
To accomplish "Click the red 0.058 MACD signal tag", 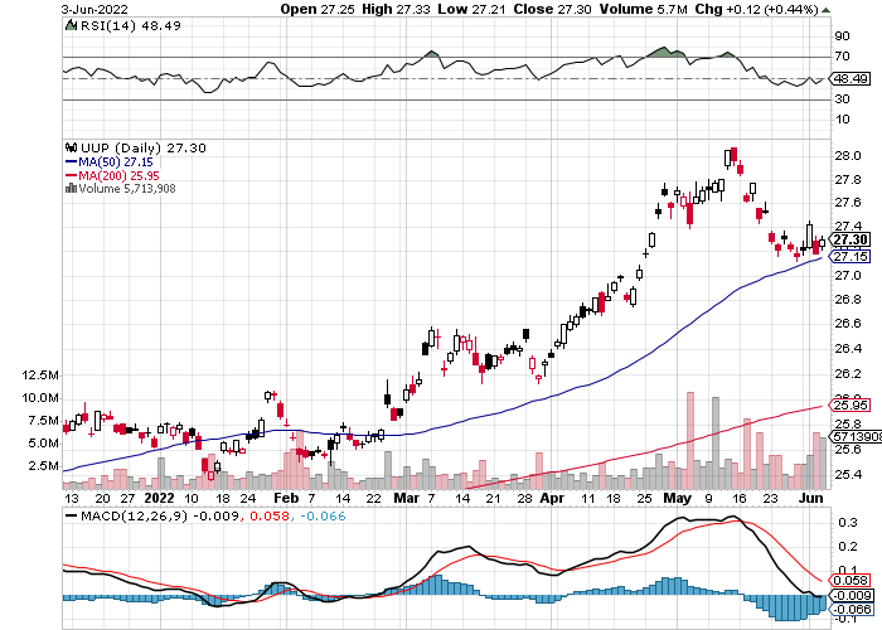I will pyautogui.click(x=851, y=580).
